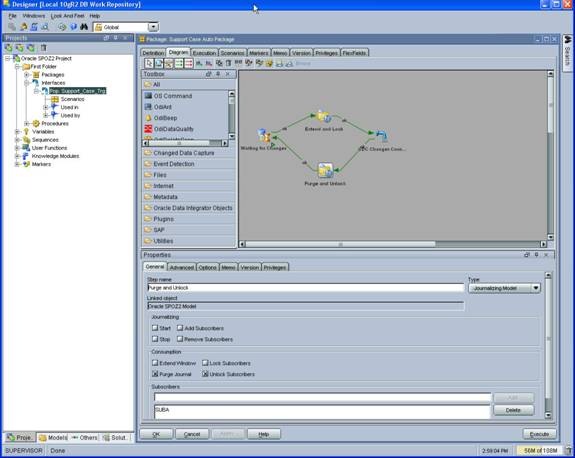Pick the OdiAnt tool in the Toolbox
The width and height of the screenshot is (575, 458).
coord(158,107)
